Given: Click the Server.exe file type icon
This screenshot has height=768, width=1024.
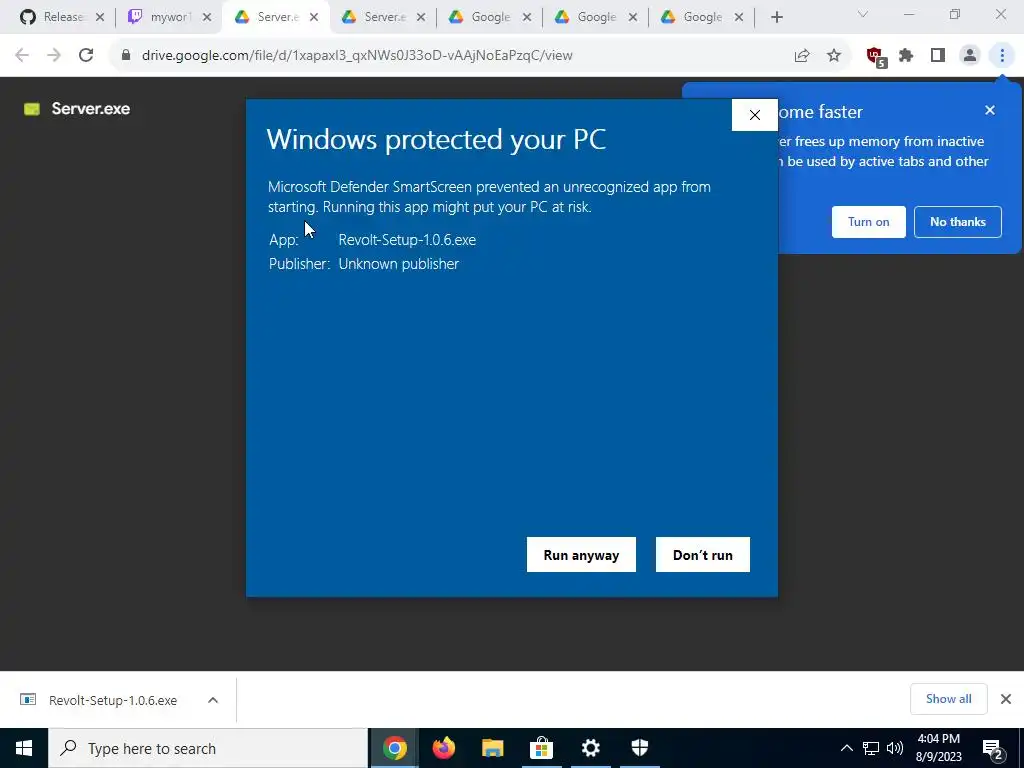Looking at the screenshot, I should [32, 109].
